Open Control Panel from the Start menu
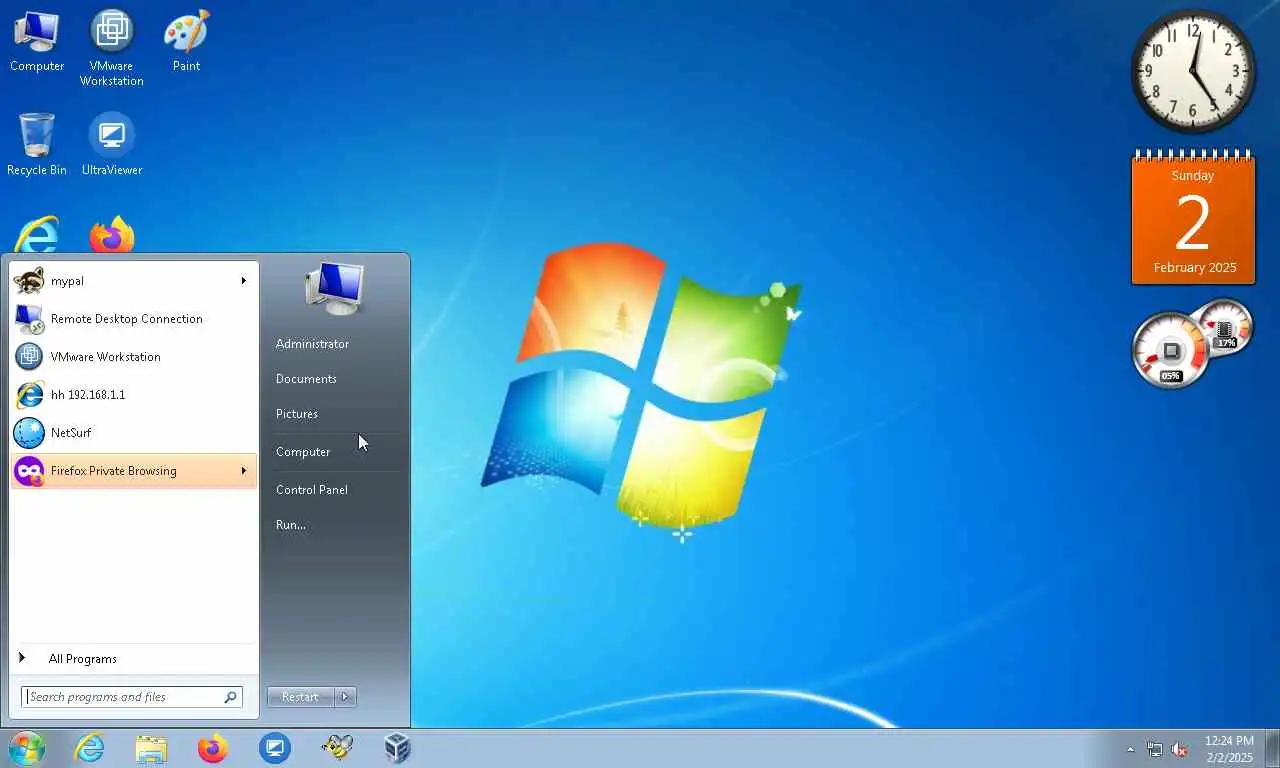1280x768 pixels. pos(312,490)
